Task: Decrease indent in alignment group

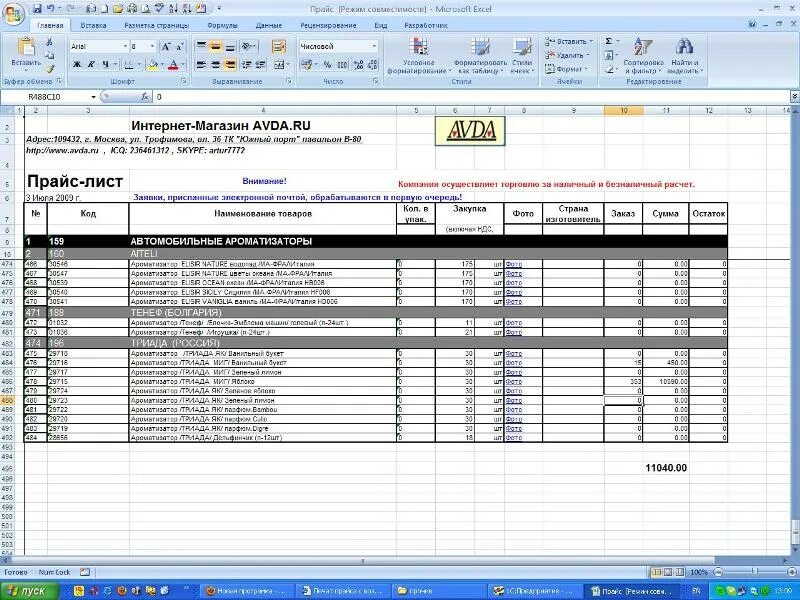Action: click(246, 65)
